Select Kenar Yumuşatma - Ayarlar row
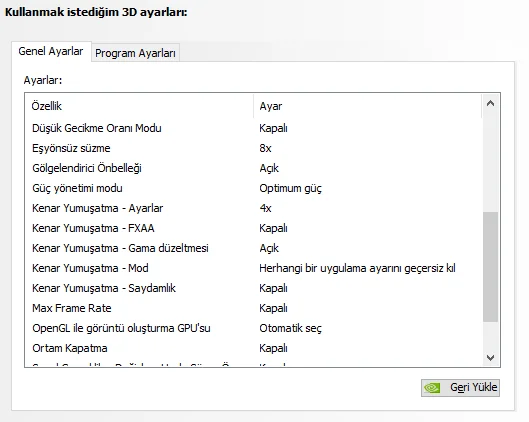529x422 pixels. click(254, 208)
